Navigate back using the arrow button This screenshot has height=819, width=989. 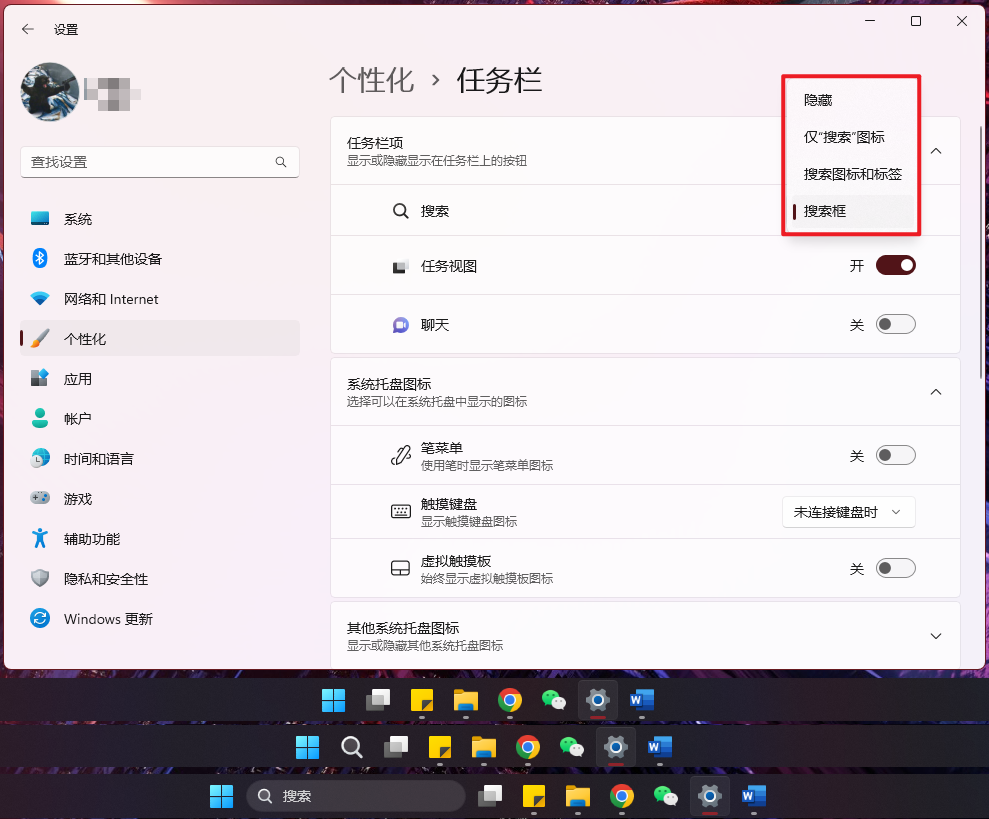click(x=27, y=29)
